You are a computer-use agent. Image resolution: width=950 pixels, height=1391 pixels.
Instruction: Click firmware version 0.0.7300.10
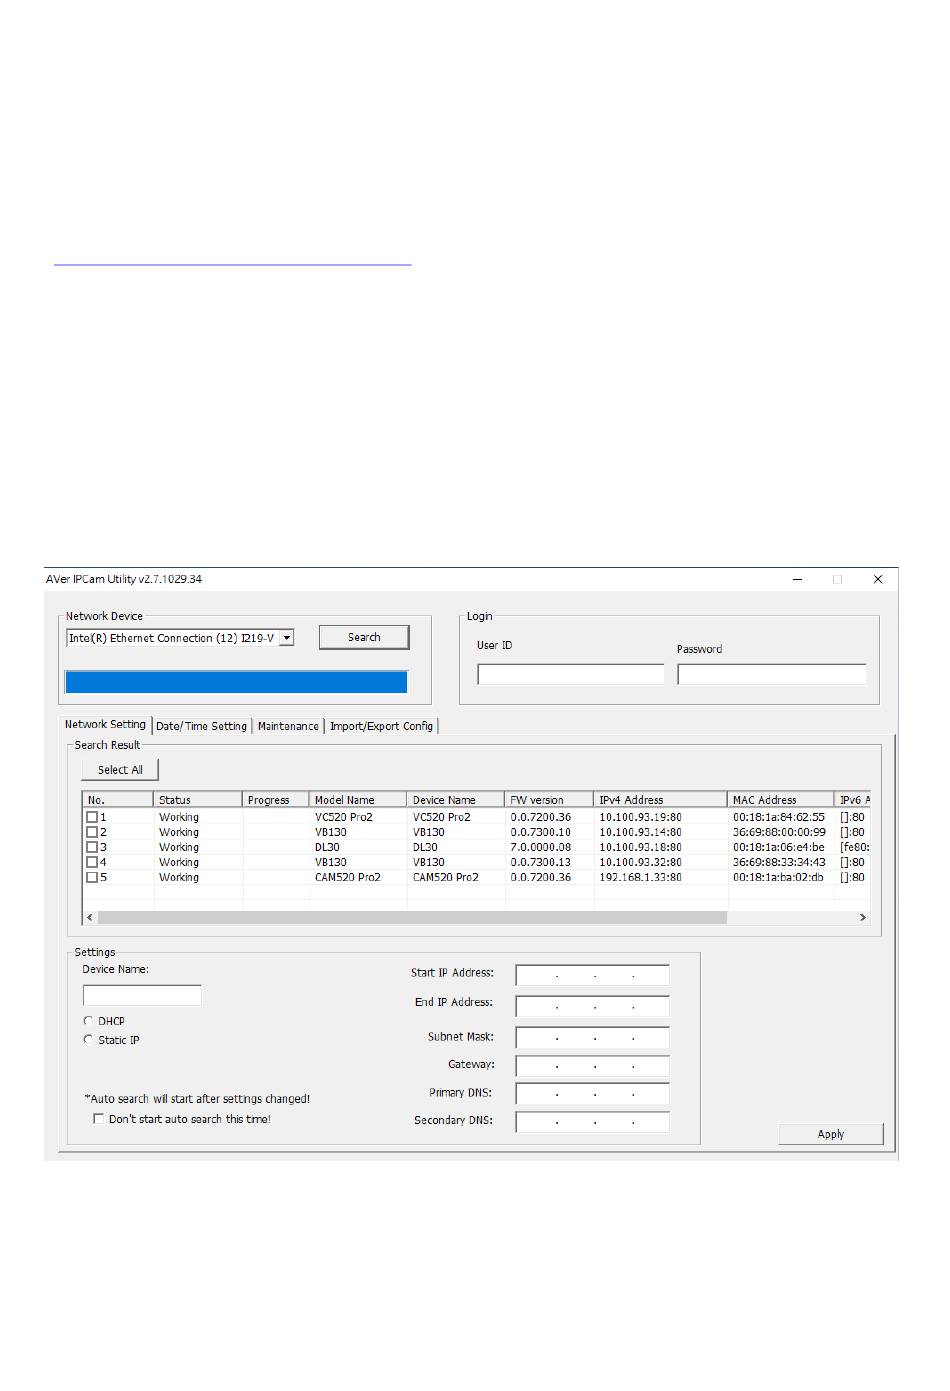(541, 832)
